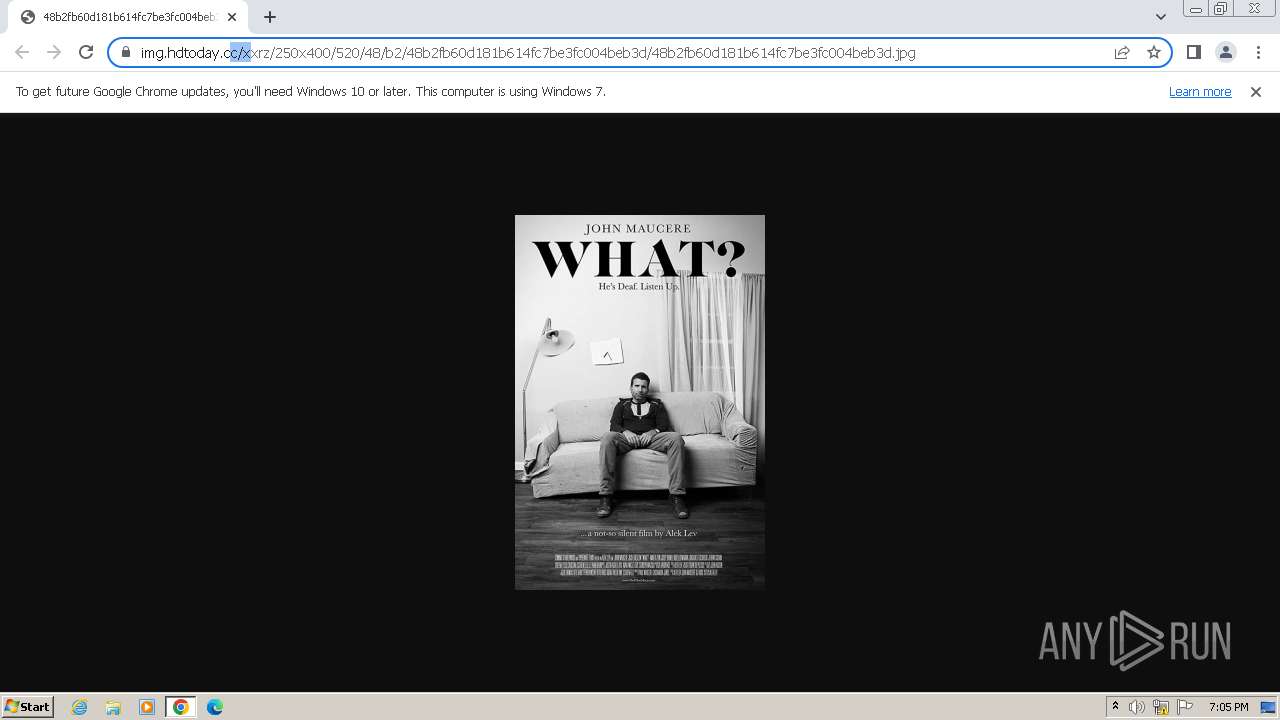The width and height of the screenshot is (1280, 720).
Task: Click the Show desktop tray button
Action: (x=1270, y=707)
